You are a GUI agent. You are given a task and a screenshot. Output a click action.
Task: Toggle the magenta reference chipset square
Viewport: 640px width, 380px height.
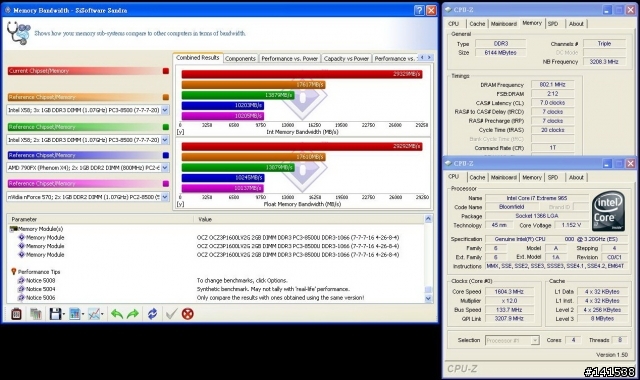(166, 184)
